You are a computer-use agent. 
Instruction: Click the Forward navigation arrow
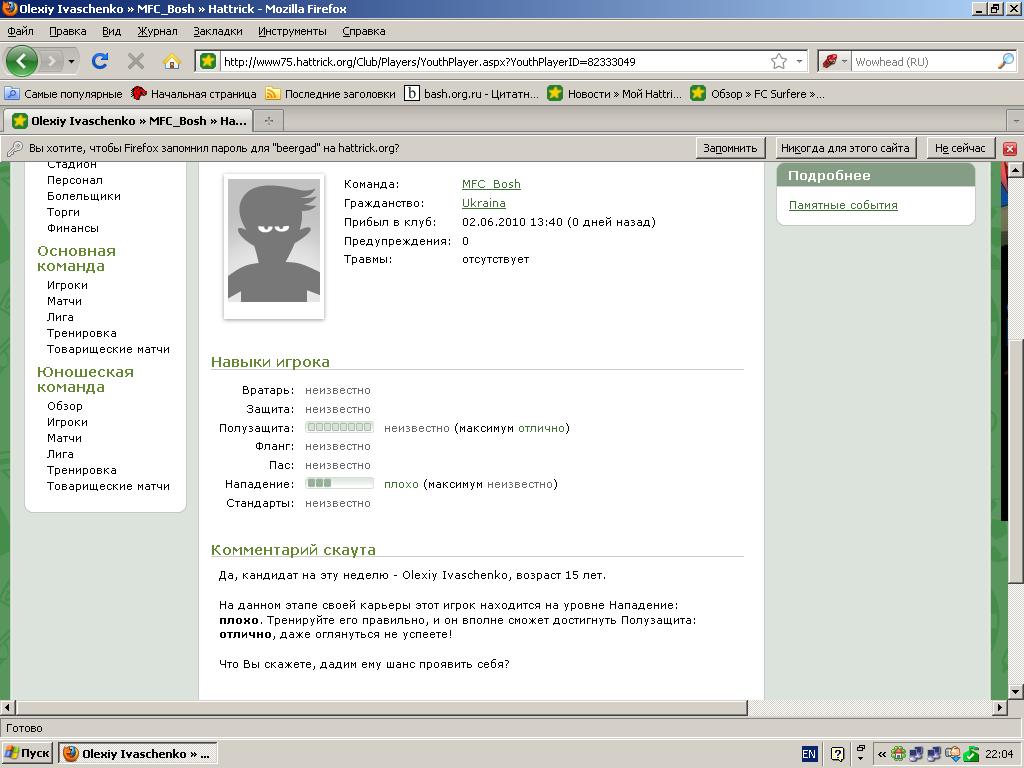pyautogui.click(x=52, y=61)
